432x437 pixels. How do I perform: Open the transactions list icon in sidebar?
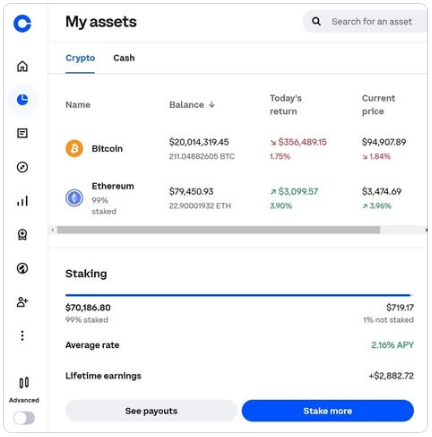pos(22,133)
